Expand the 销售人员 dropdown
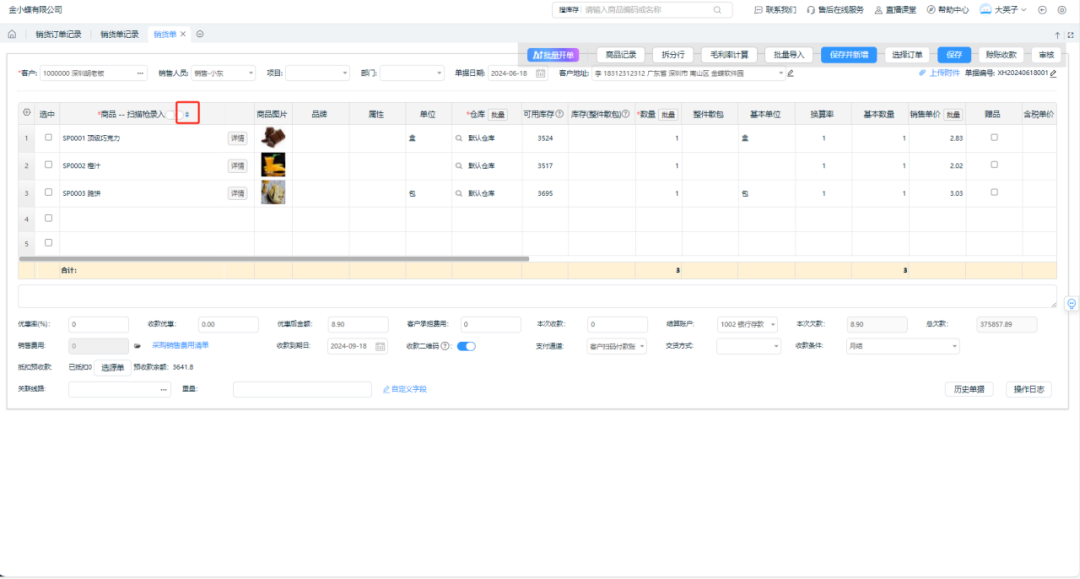The height and width of the screenshot is (579, 1080). point(250,73)
